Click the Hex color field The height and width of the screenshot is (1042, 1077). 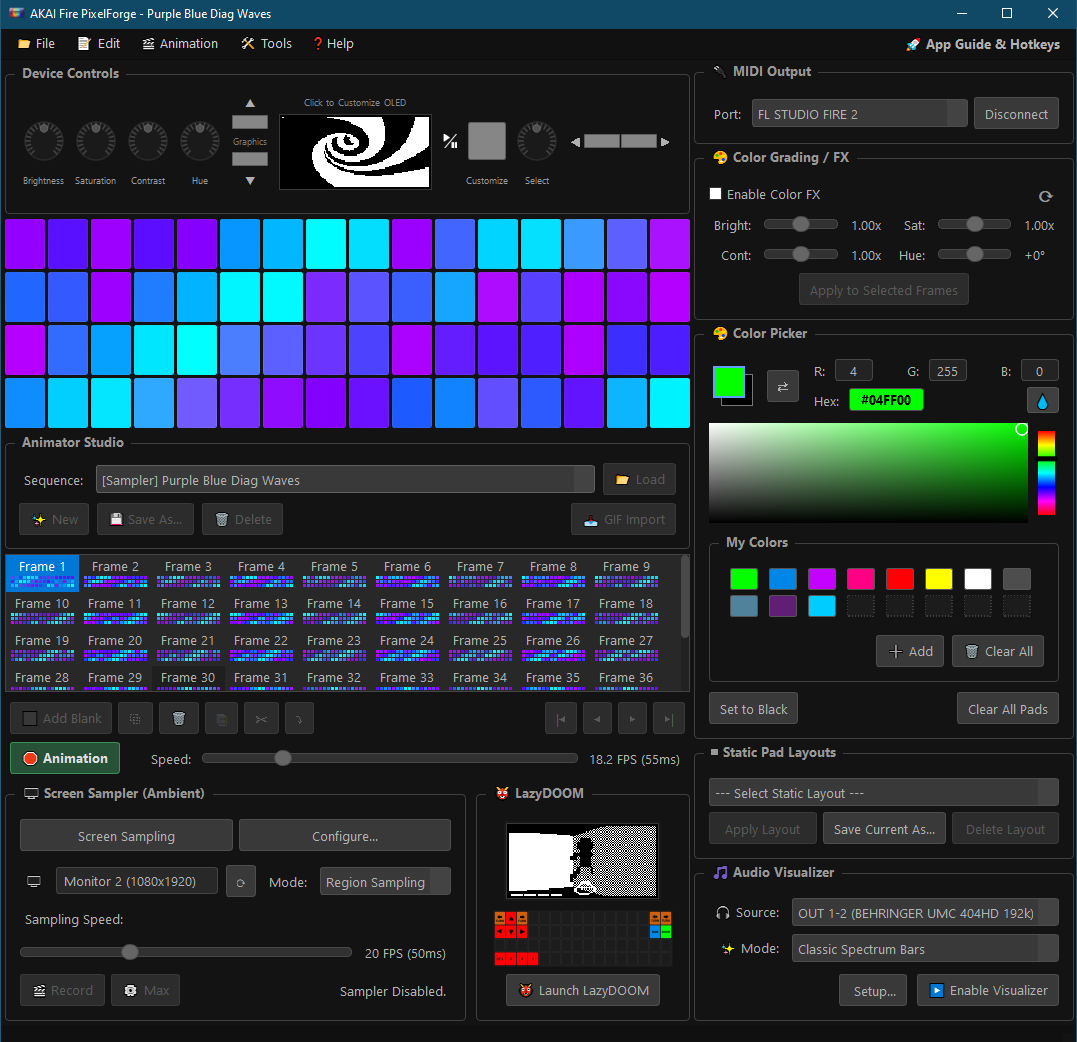pyautogui.click(x=886, y=400)
